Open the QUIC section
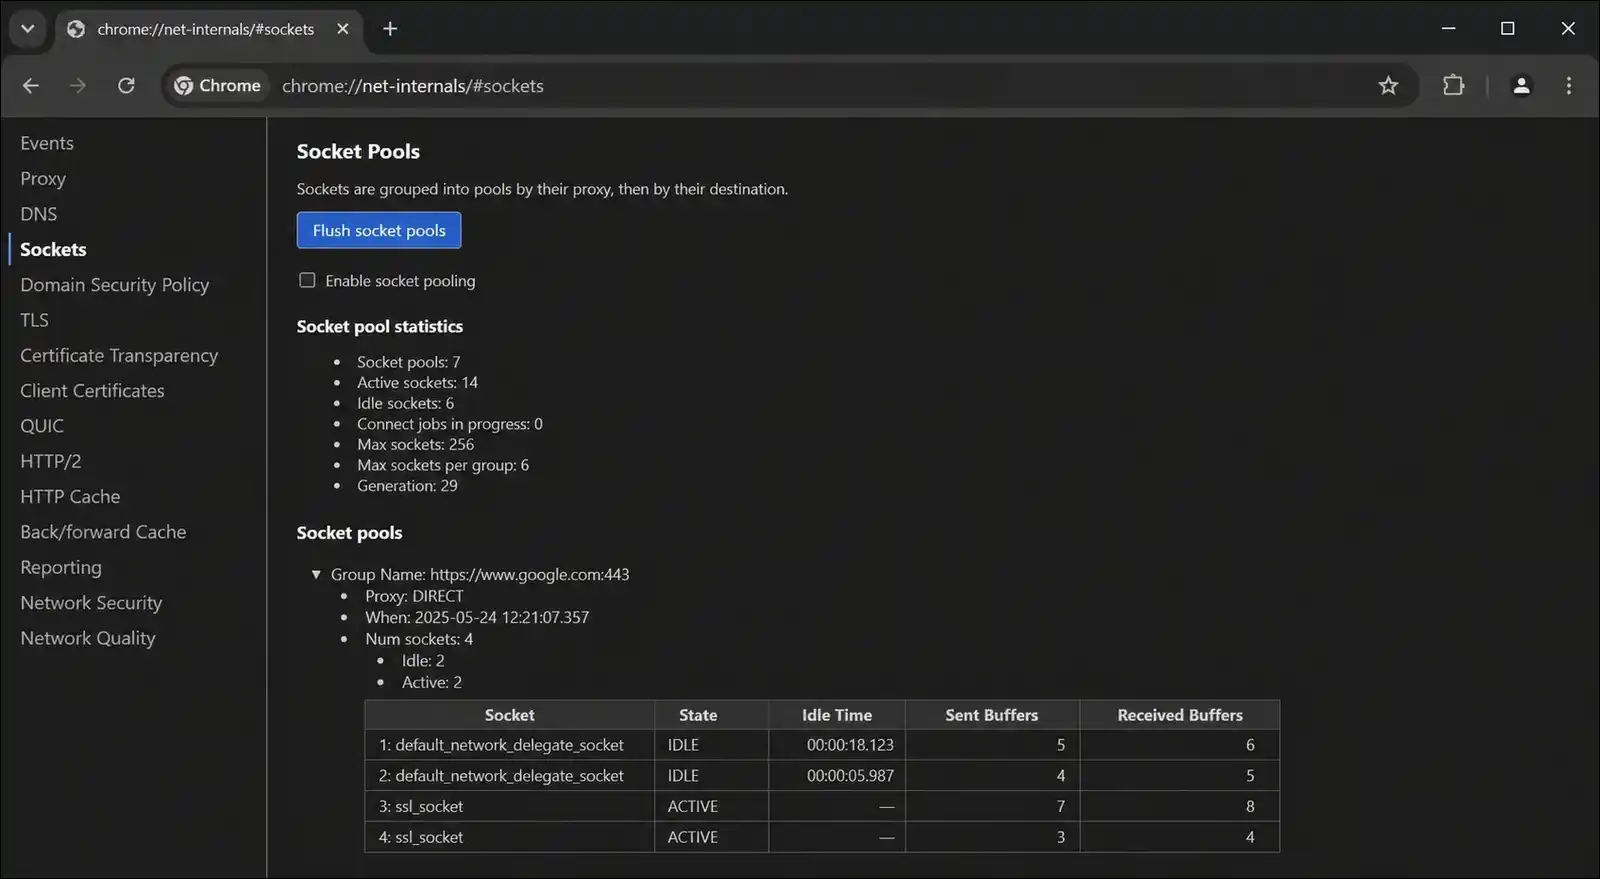1600x879 pixels. pos(42,426)
